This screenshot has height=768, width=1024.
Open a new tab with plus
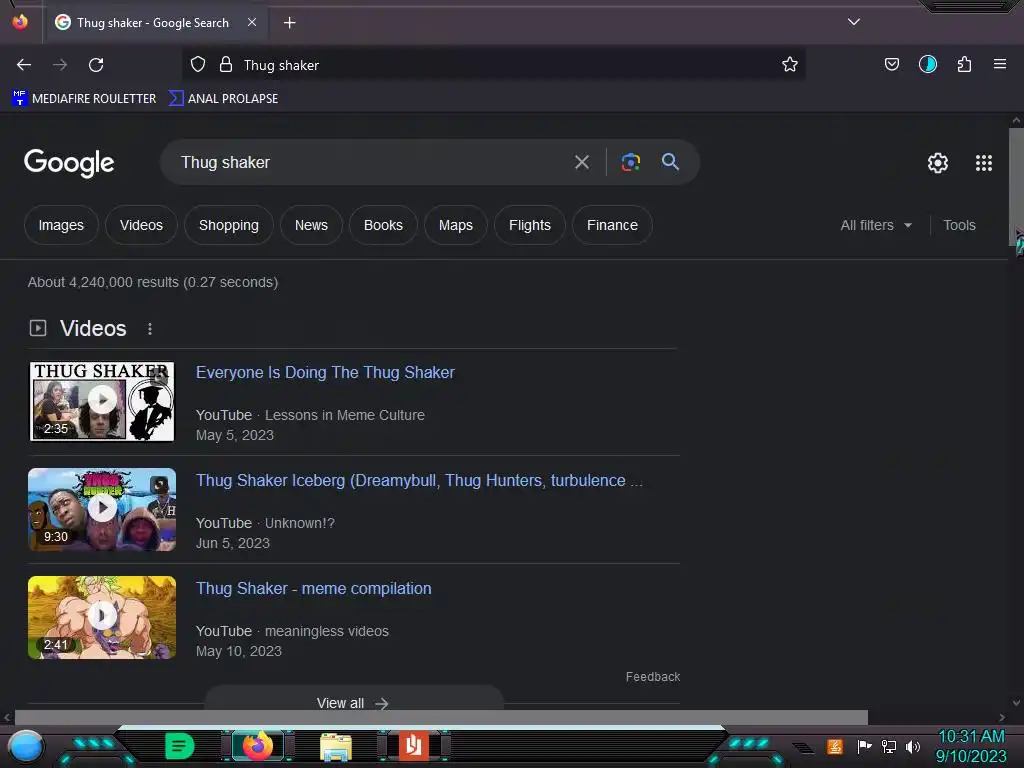[289, 23]
